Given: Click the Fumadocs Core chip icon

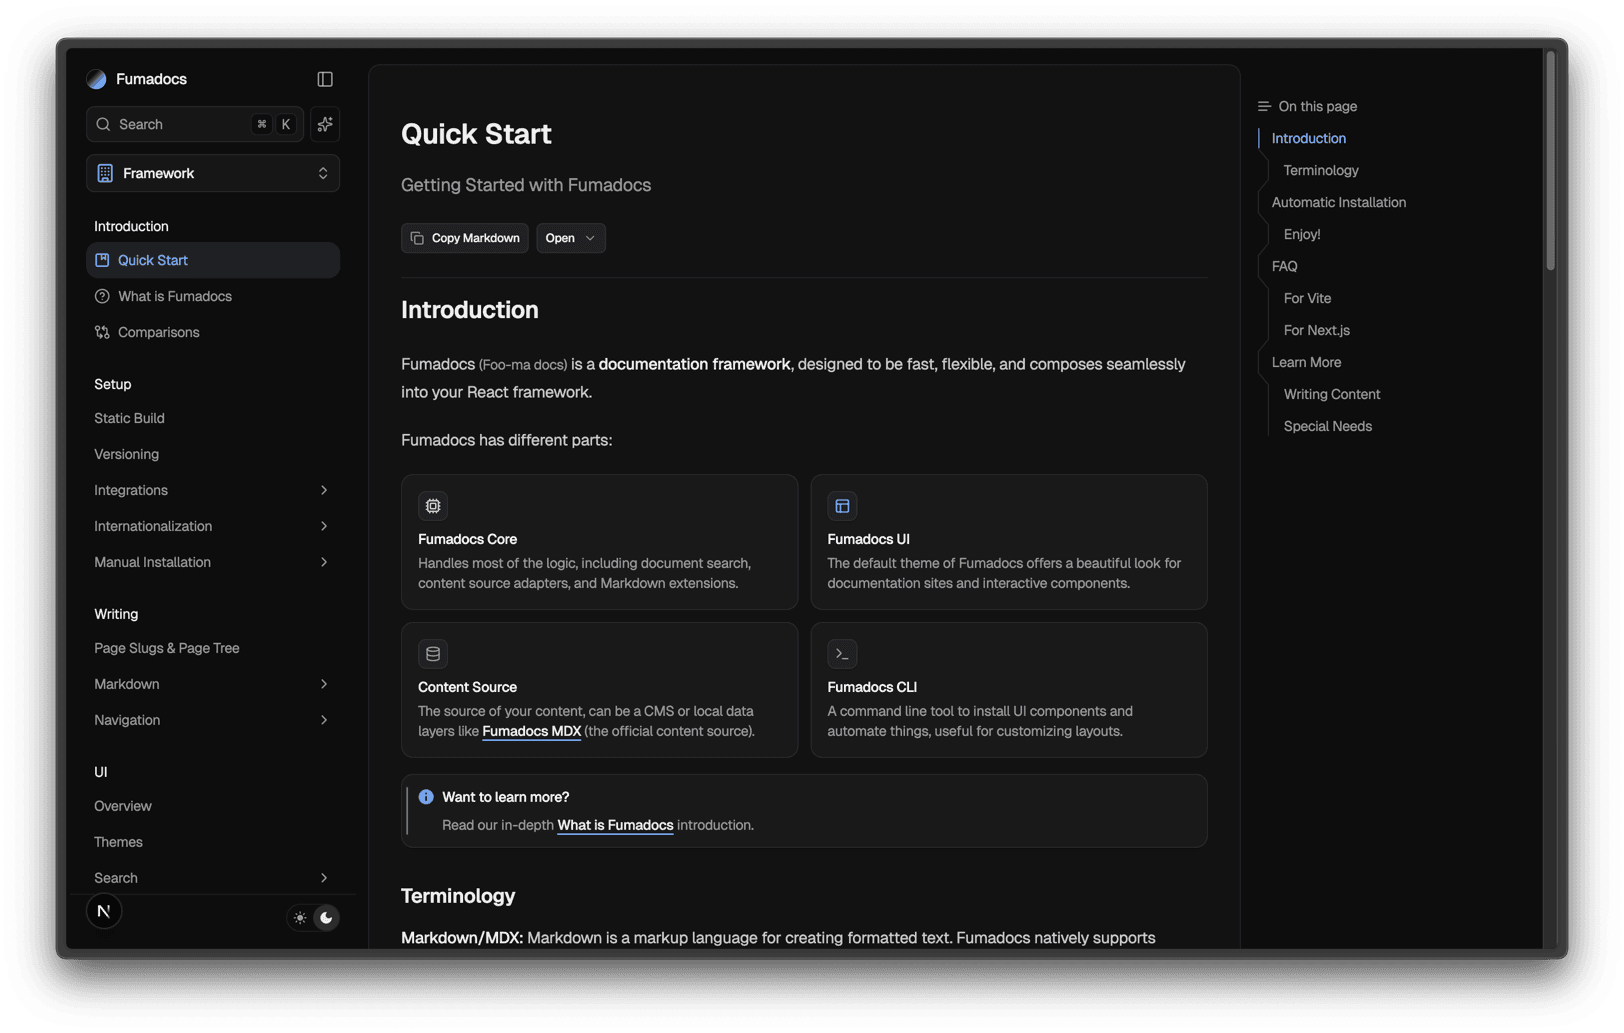Looking at the screenshot, I should [x=433, y=506].
